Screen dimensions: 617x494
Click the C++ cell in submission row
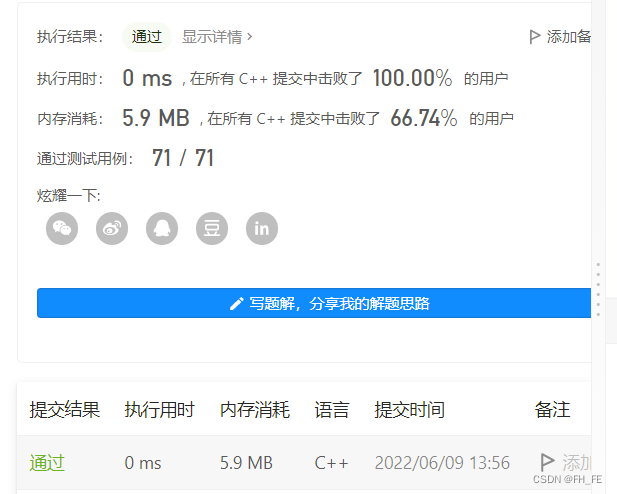[x=331, y=463]
